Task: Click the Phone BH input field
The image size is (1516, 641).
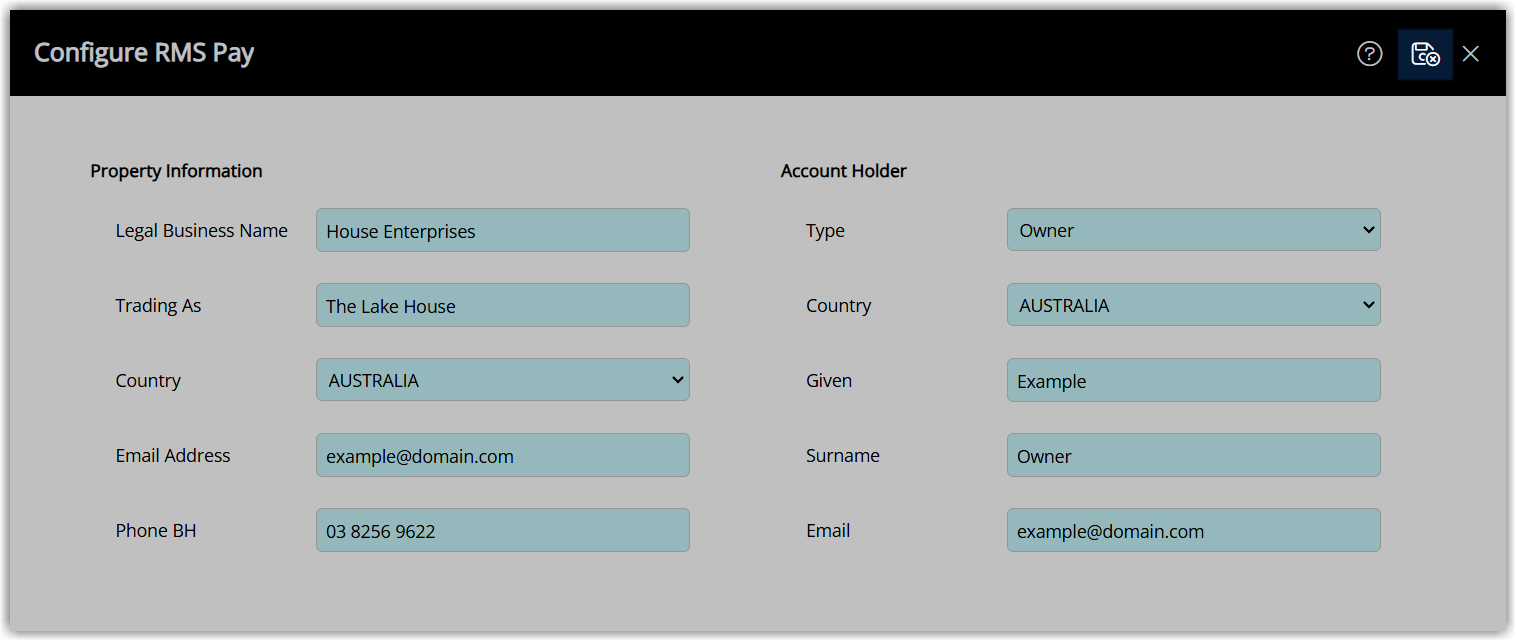Action: [503, 530]
